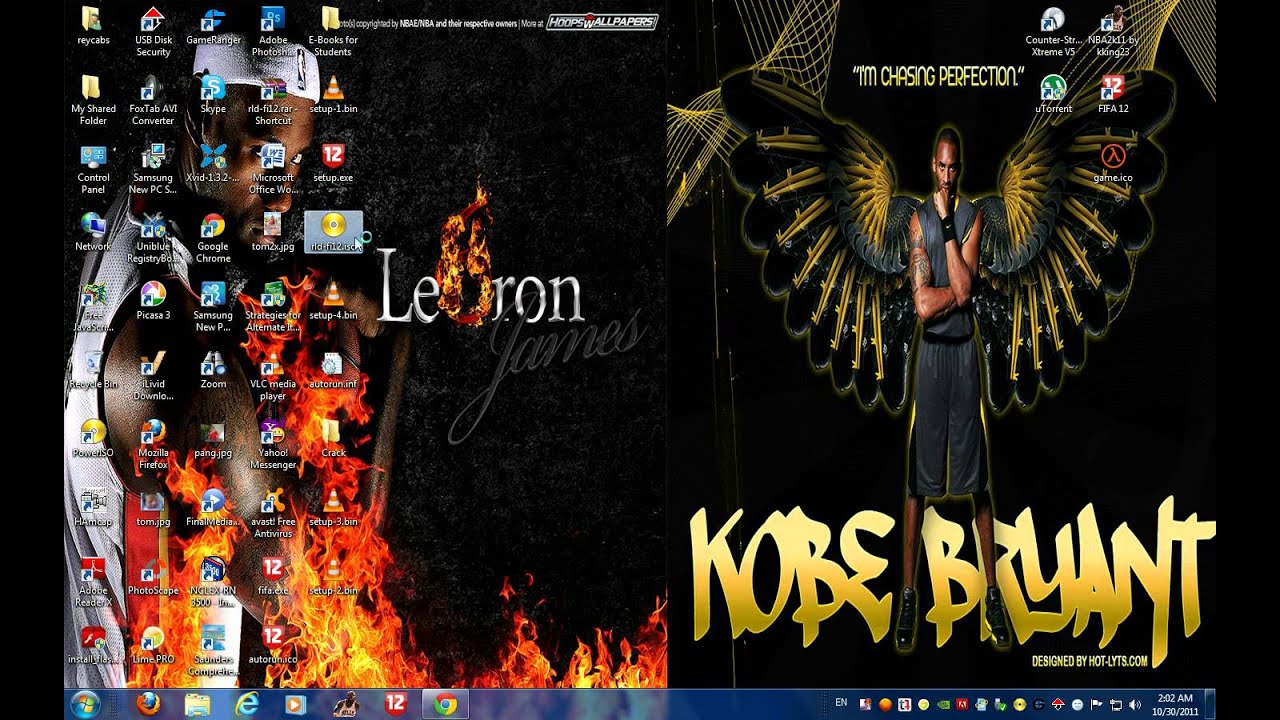1280x720 pixels.
Task: Select the Google Chrome desktop shortcut
Action: pyautogui.click(x=213, y=238)
